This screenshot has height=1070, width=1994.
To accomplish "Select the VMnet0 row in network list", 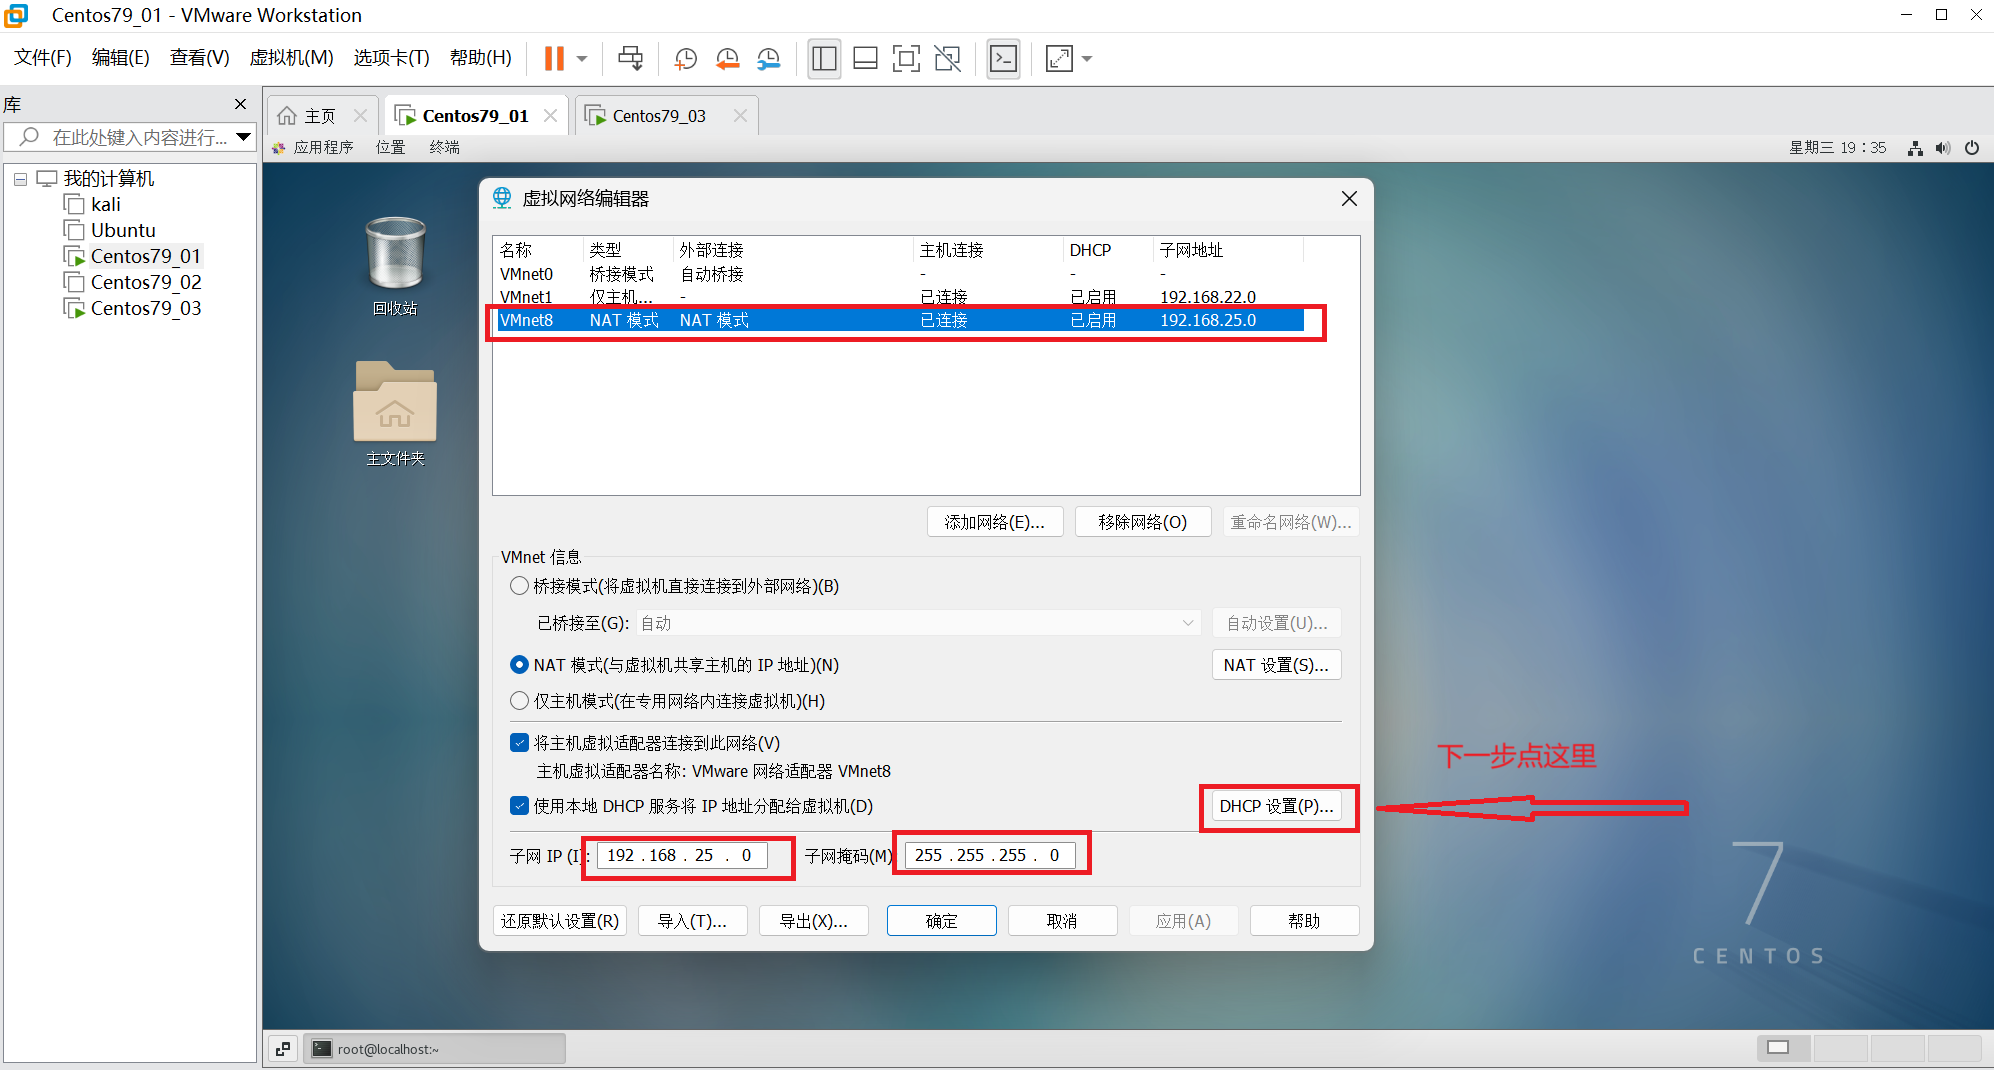I will click(900, 274).
